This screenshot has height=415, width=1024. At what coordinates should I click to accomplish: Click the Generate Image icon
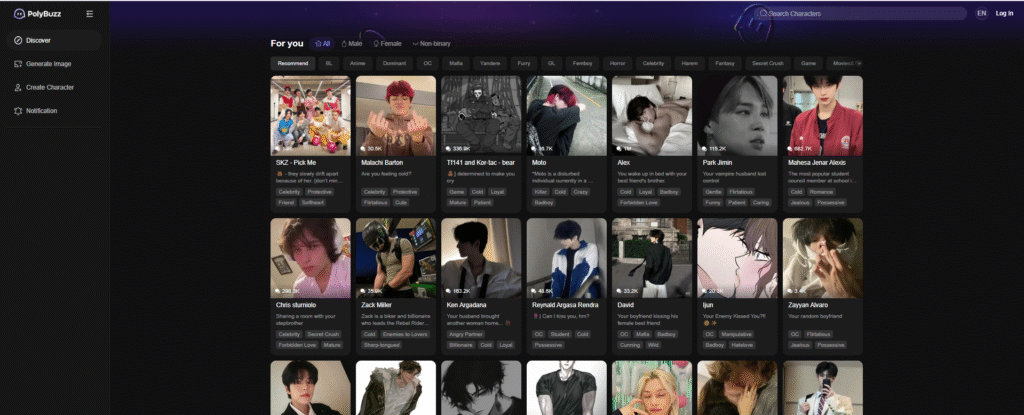[x=18, y=64]
